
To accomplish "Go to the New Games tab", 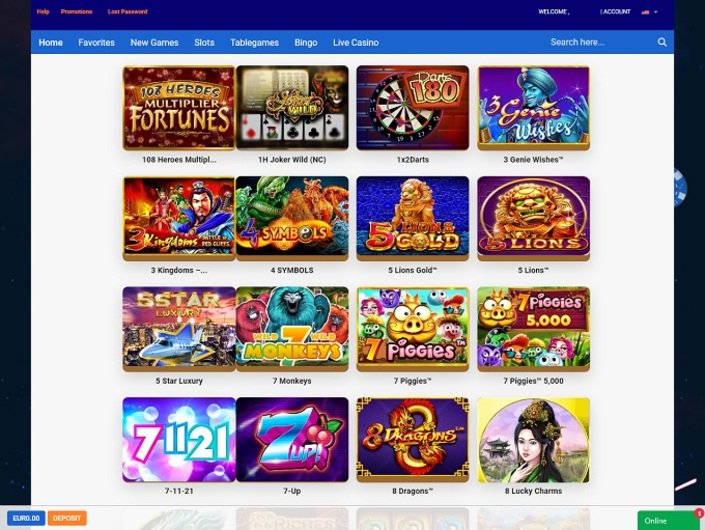I will pyautogui.click(x=154, y=43).
